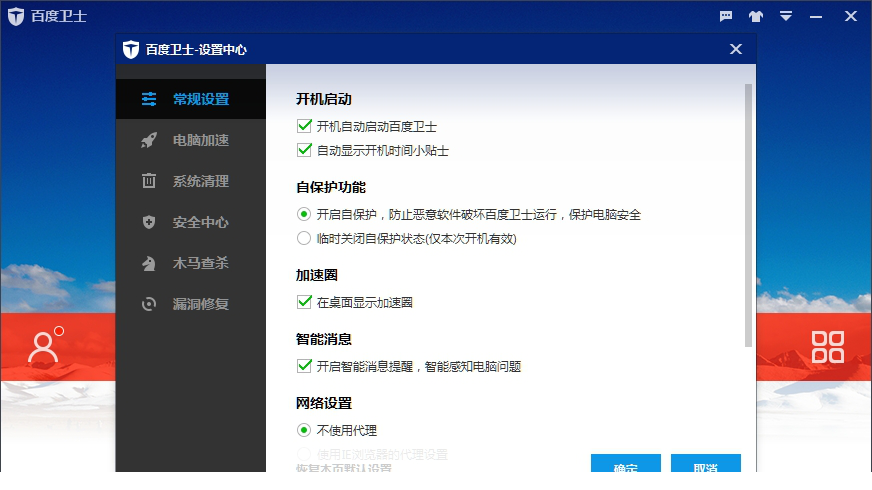The width and height of the screenshot is (872, 490).
Task: Open the skin shirt icon in main title bar
Action: point(755,16)
